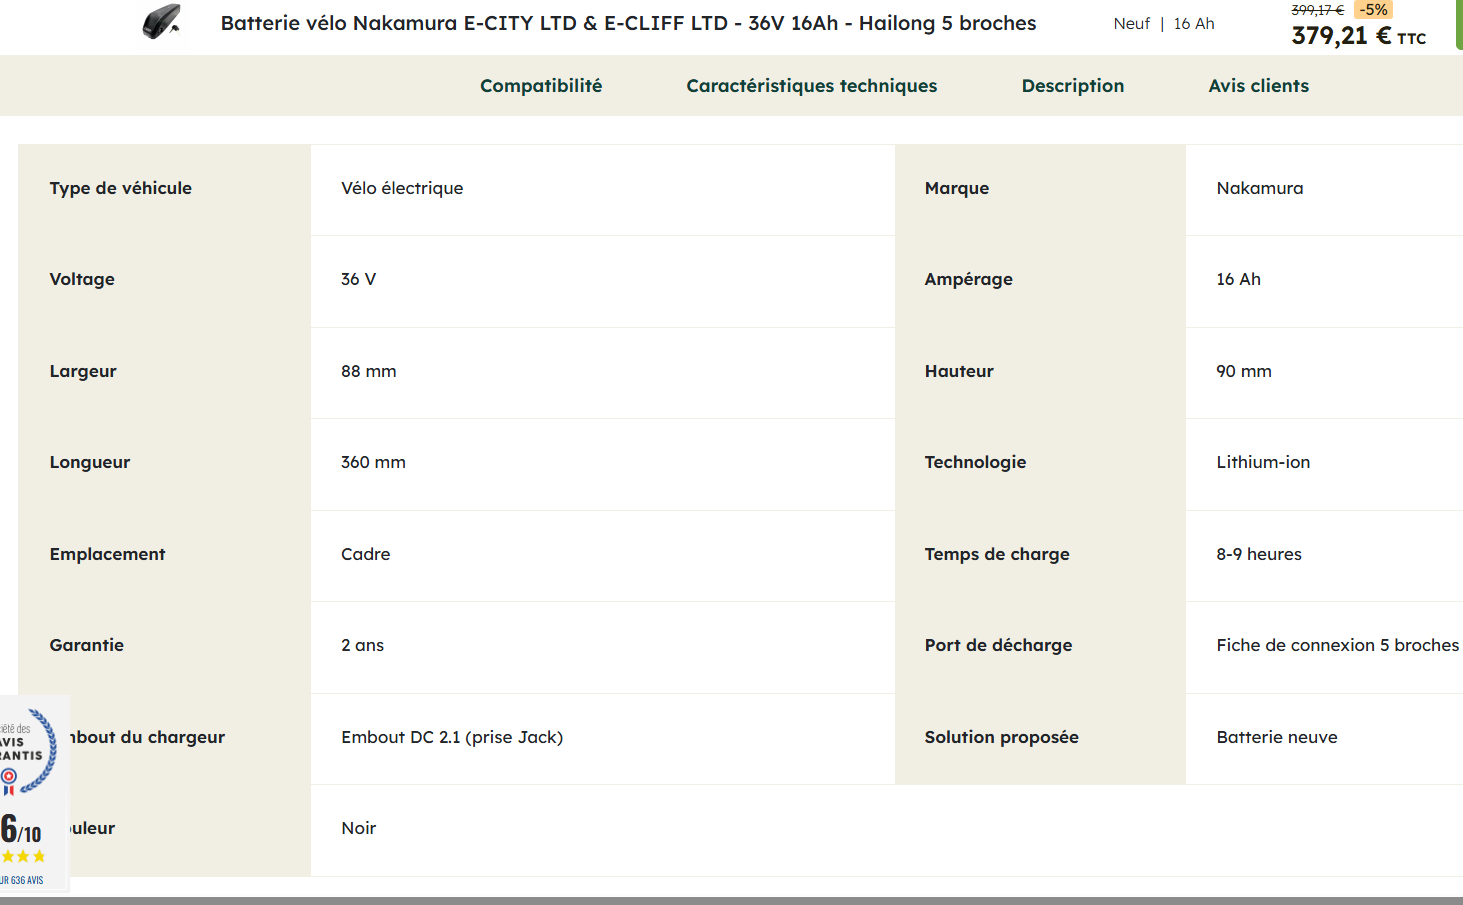The width and height of the screenshot is (1463, 905).
Task: Click the Embout DC 2.1 (prise Jack) value
Action: pos(452,737)
